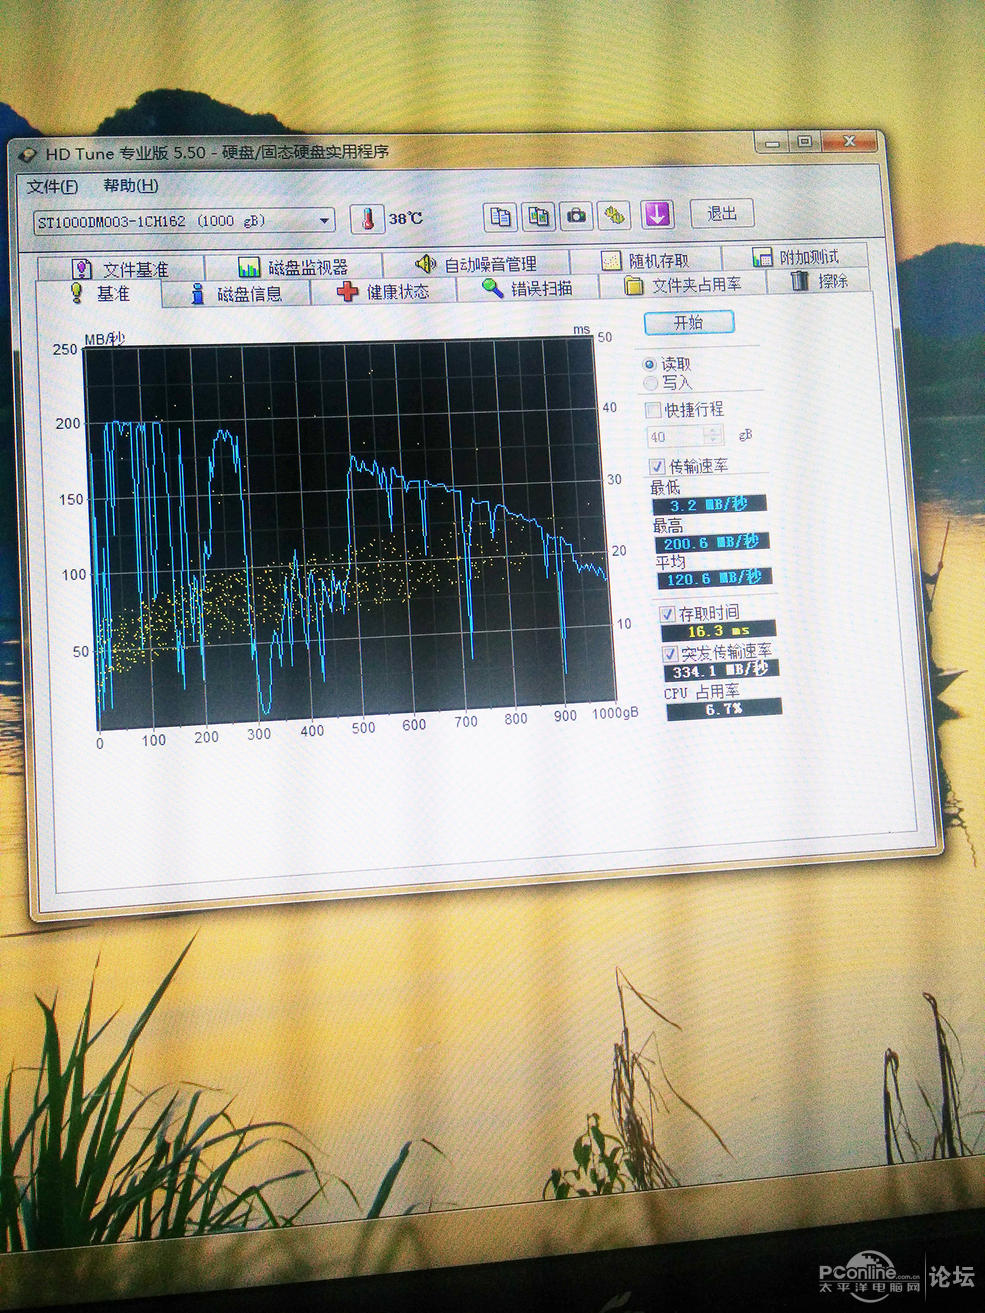Viewport: 985px width, 1313px height.
Task: Click the 最低 label
Action: tap(665, 488)
